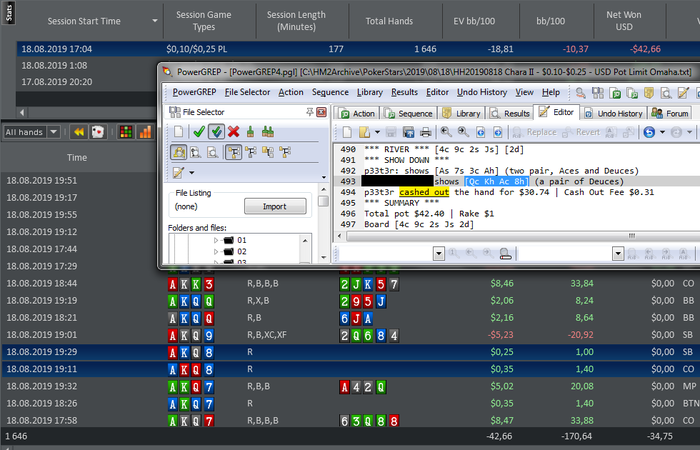Viewport: 700px width, 450px height.
Task: Click the pencil Edit File icon in File Selector
Action: (178, 173)
